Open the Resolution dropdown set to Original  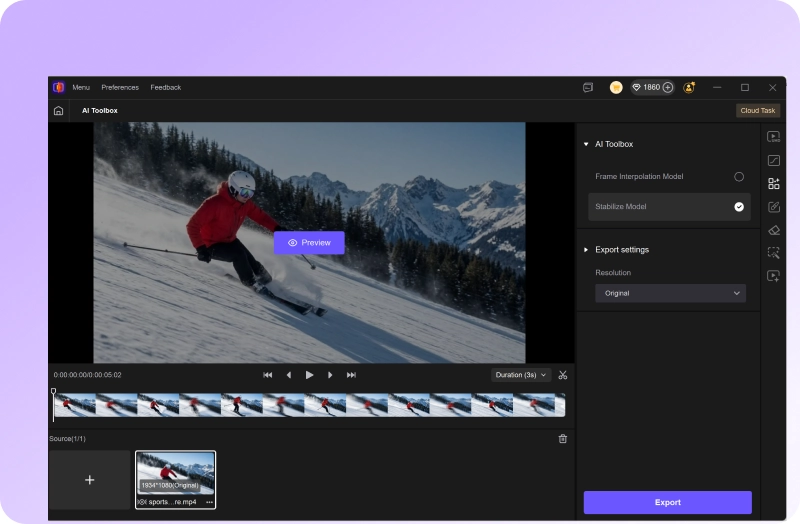pos(670,293)
